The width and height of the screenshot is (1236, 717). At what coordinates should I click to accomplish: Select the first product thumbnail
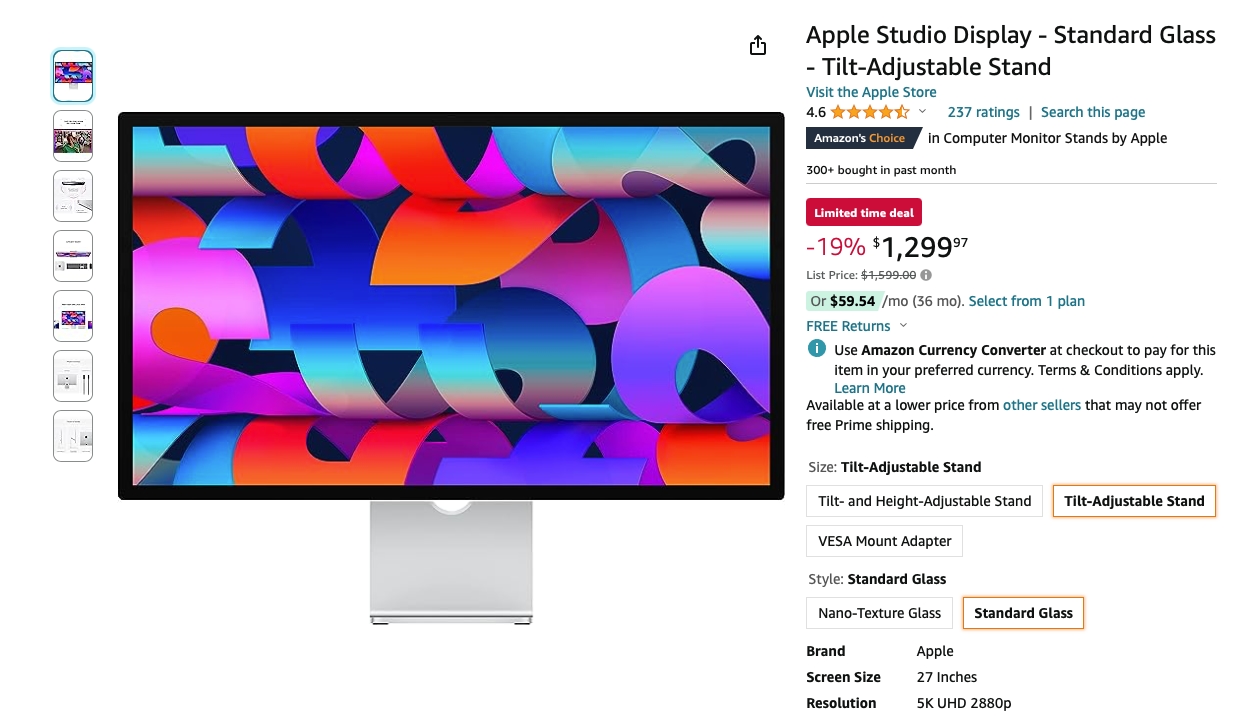tap(73, 76)
